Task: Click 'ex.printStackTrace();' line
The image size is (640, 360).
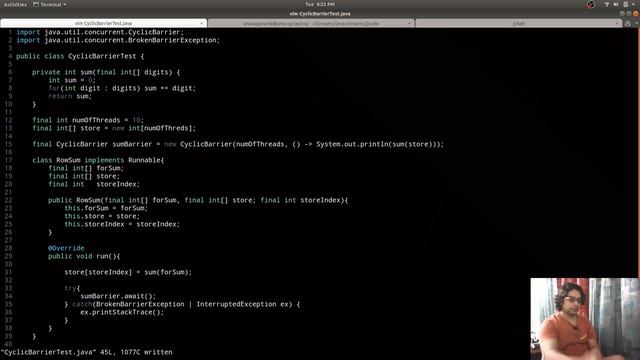Action: (122, 312)
